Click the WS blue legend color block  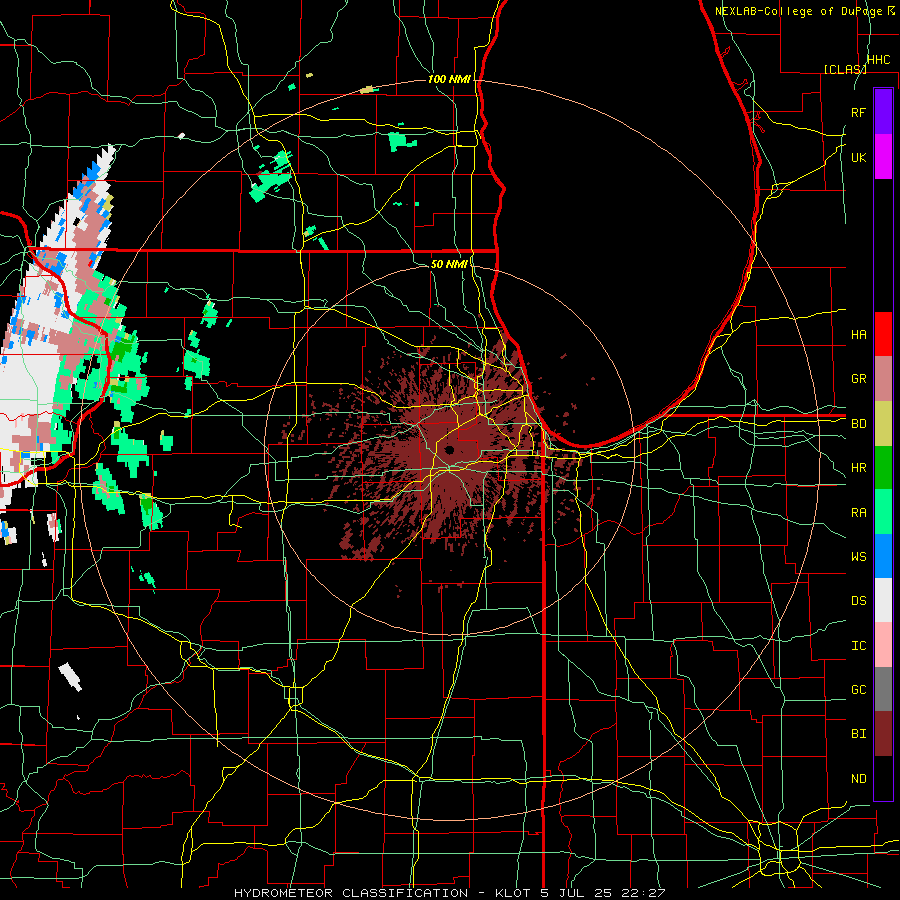(x=883, y=556)
